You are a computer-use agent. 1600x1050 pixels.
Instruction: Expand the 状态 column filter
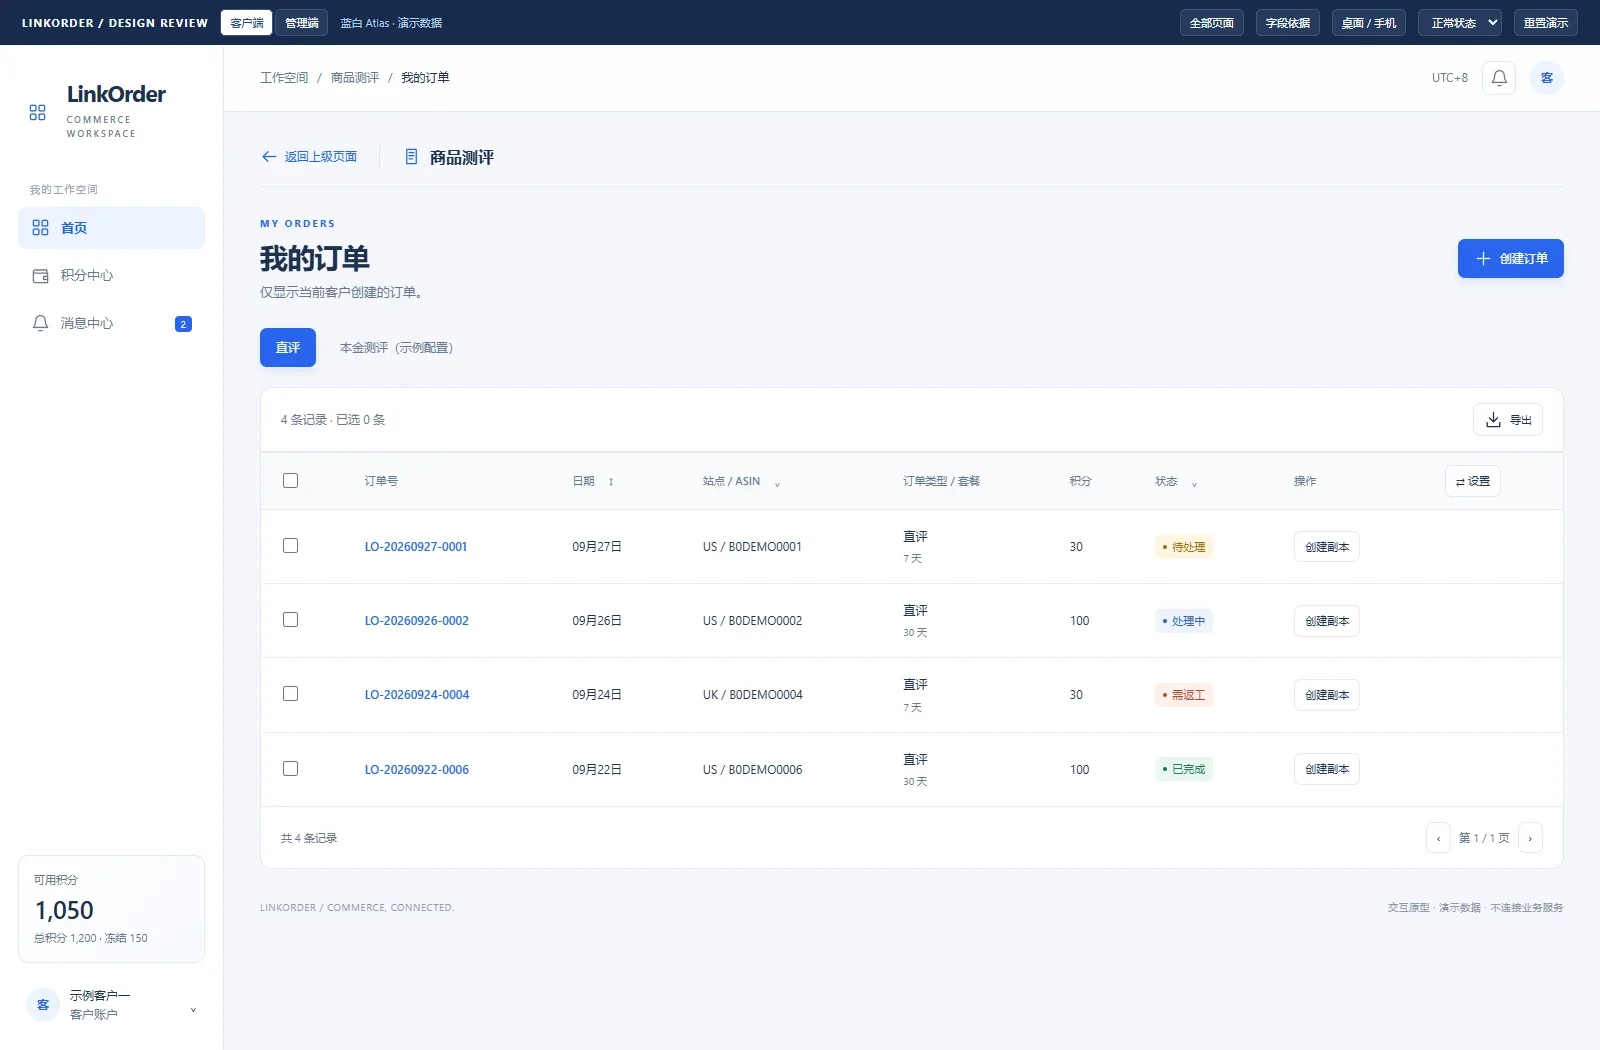[1194, 484]
